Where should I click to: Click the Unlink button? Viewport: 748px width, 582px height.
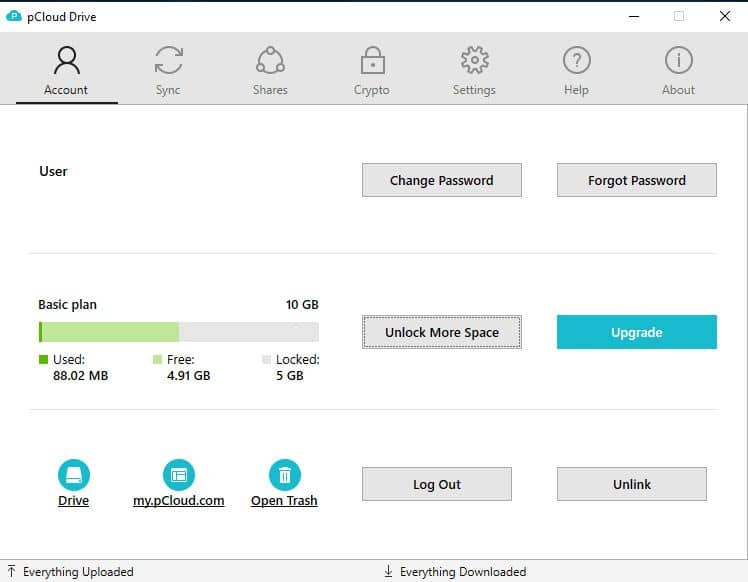[x=632, y=484]
